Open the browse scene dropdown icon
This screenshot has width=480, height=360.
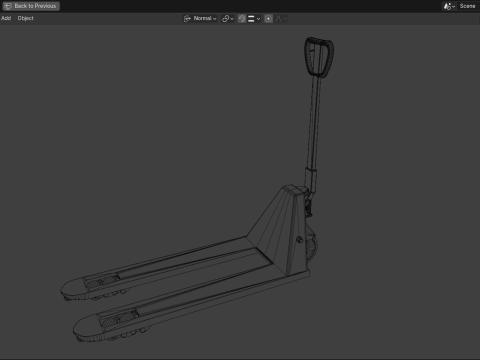click(449, 6)
